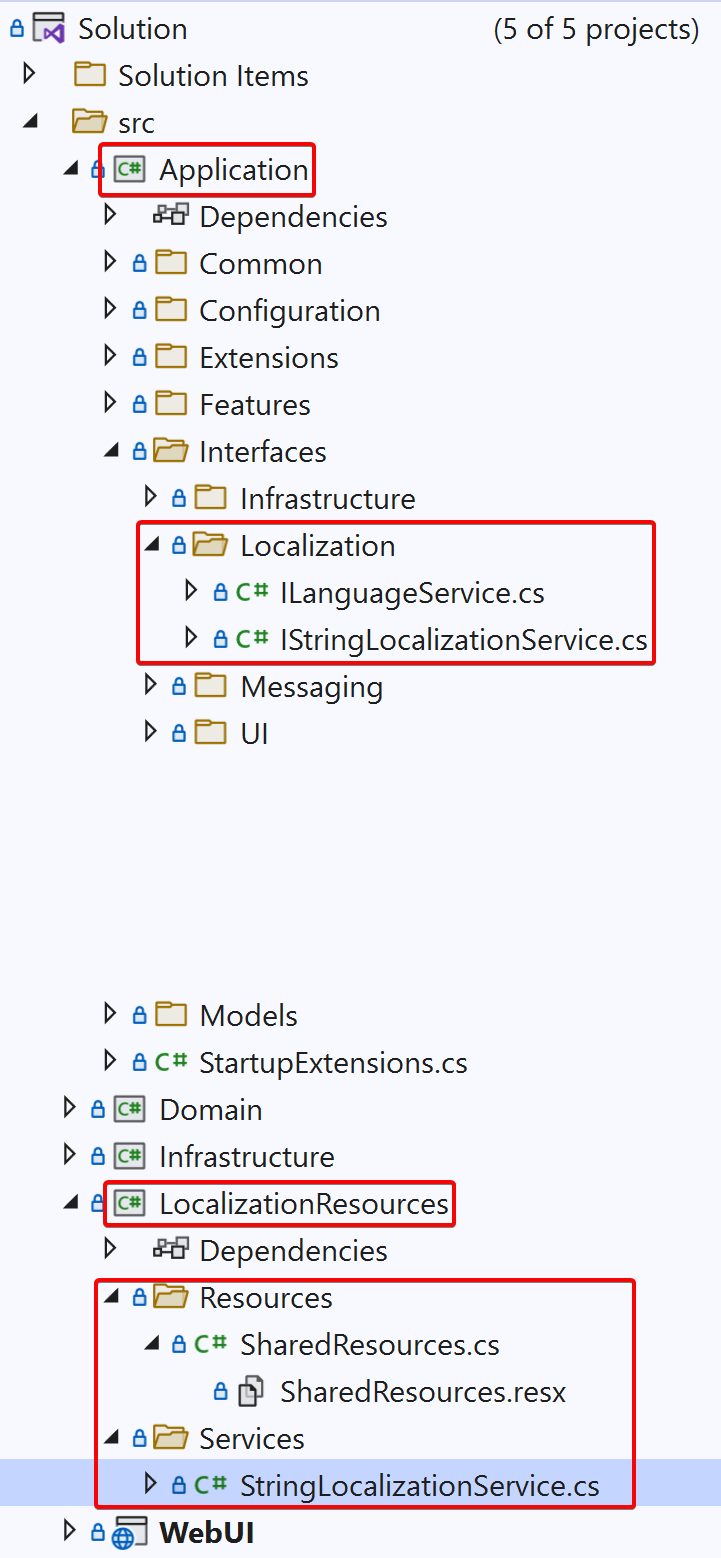Expand the Domain project node

coord(68,1109)
